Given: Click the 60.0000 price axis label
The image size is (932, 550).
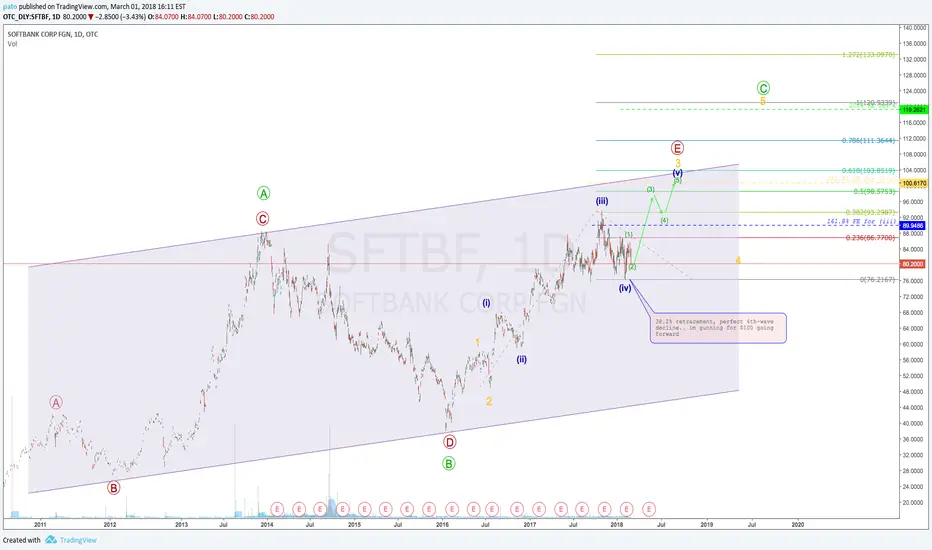Looking at the screenshot, I should click(915, 344).
